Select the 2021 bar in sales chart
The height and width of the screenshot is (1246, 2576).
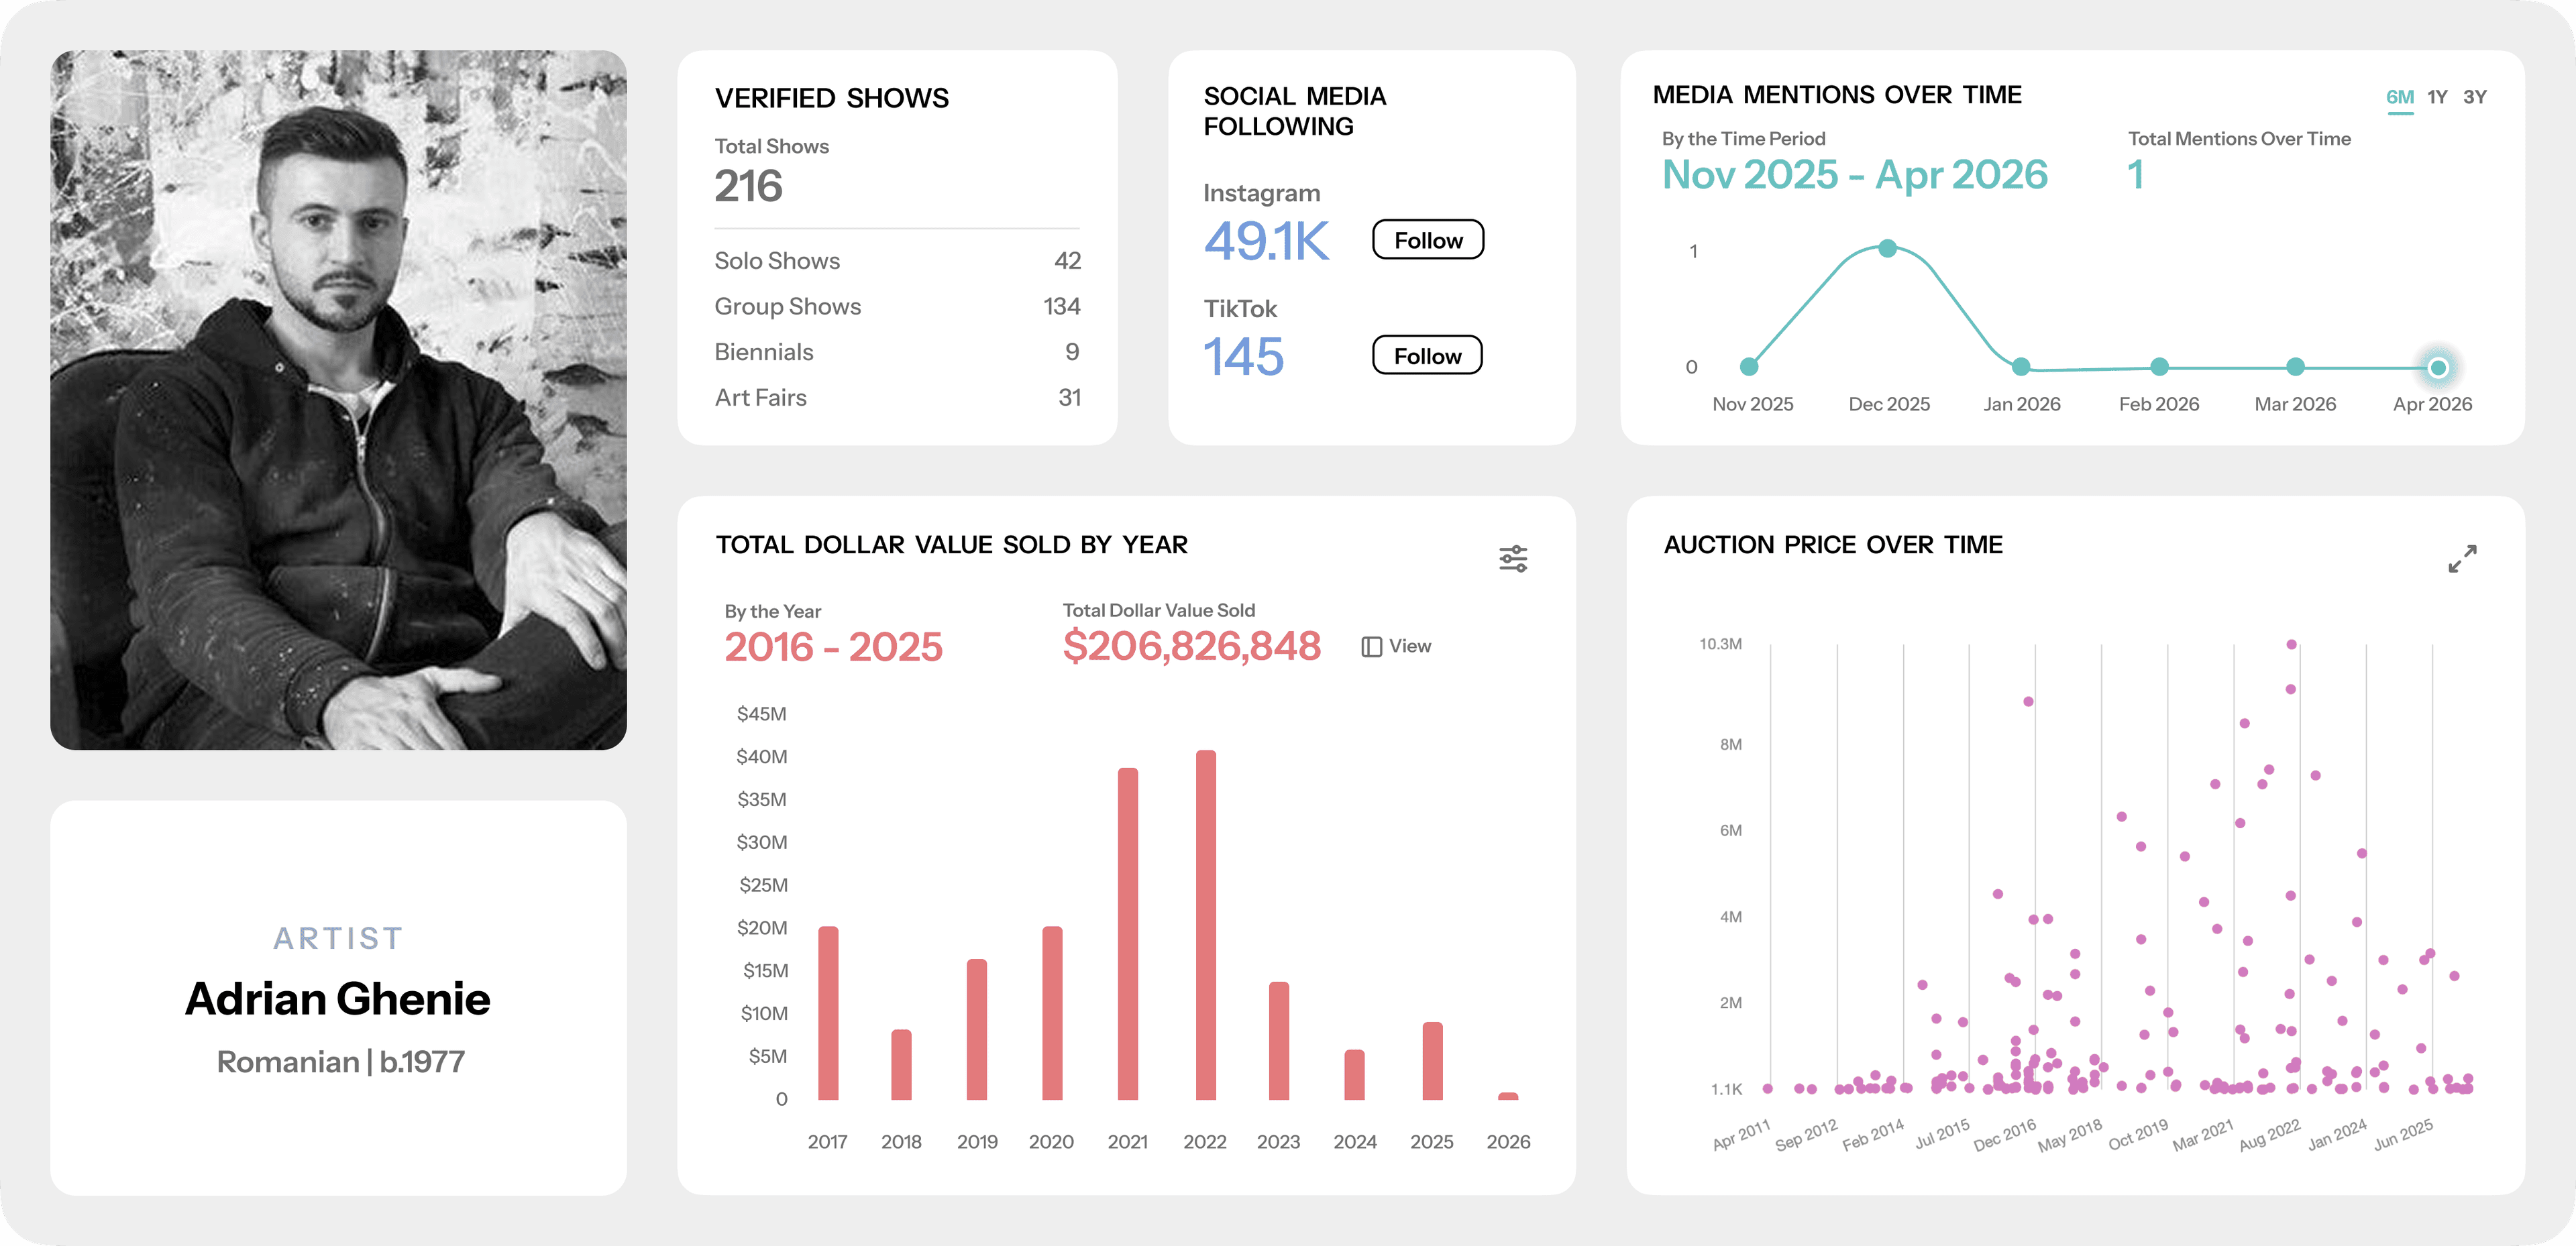tap(1128, 934)
